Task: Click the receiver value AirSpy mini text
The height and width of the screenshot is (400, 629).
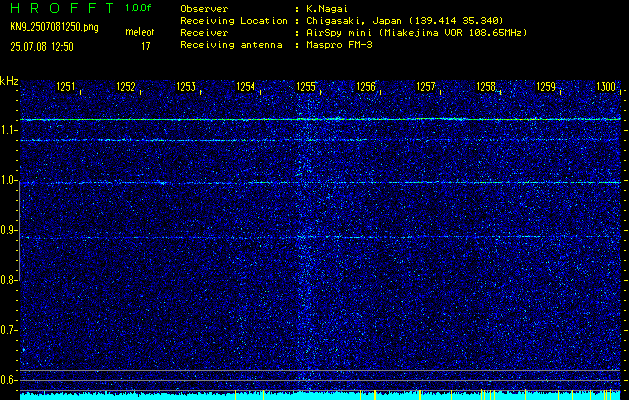Action: [416, 32]
